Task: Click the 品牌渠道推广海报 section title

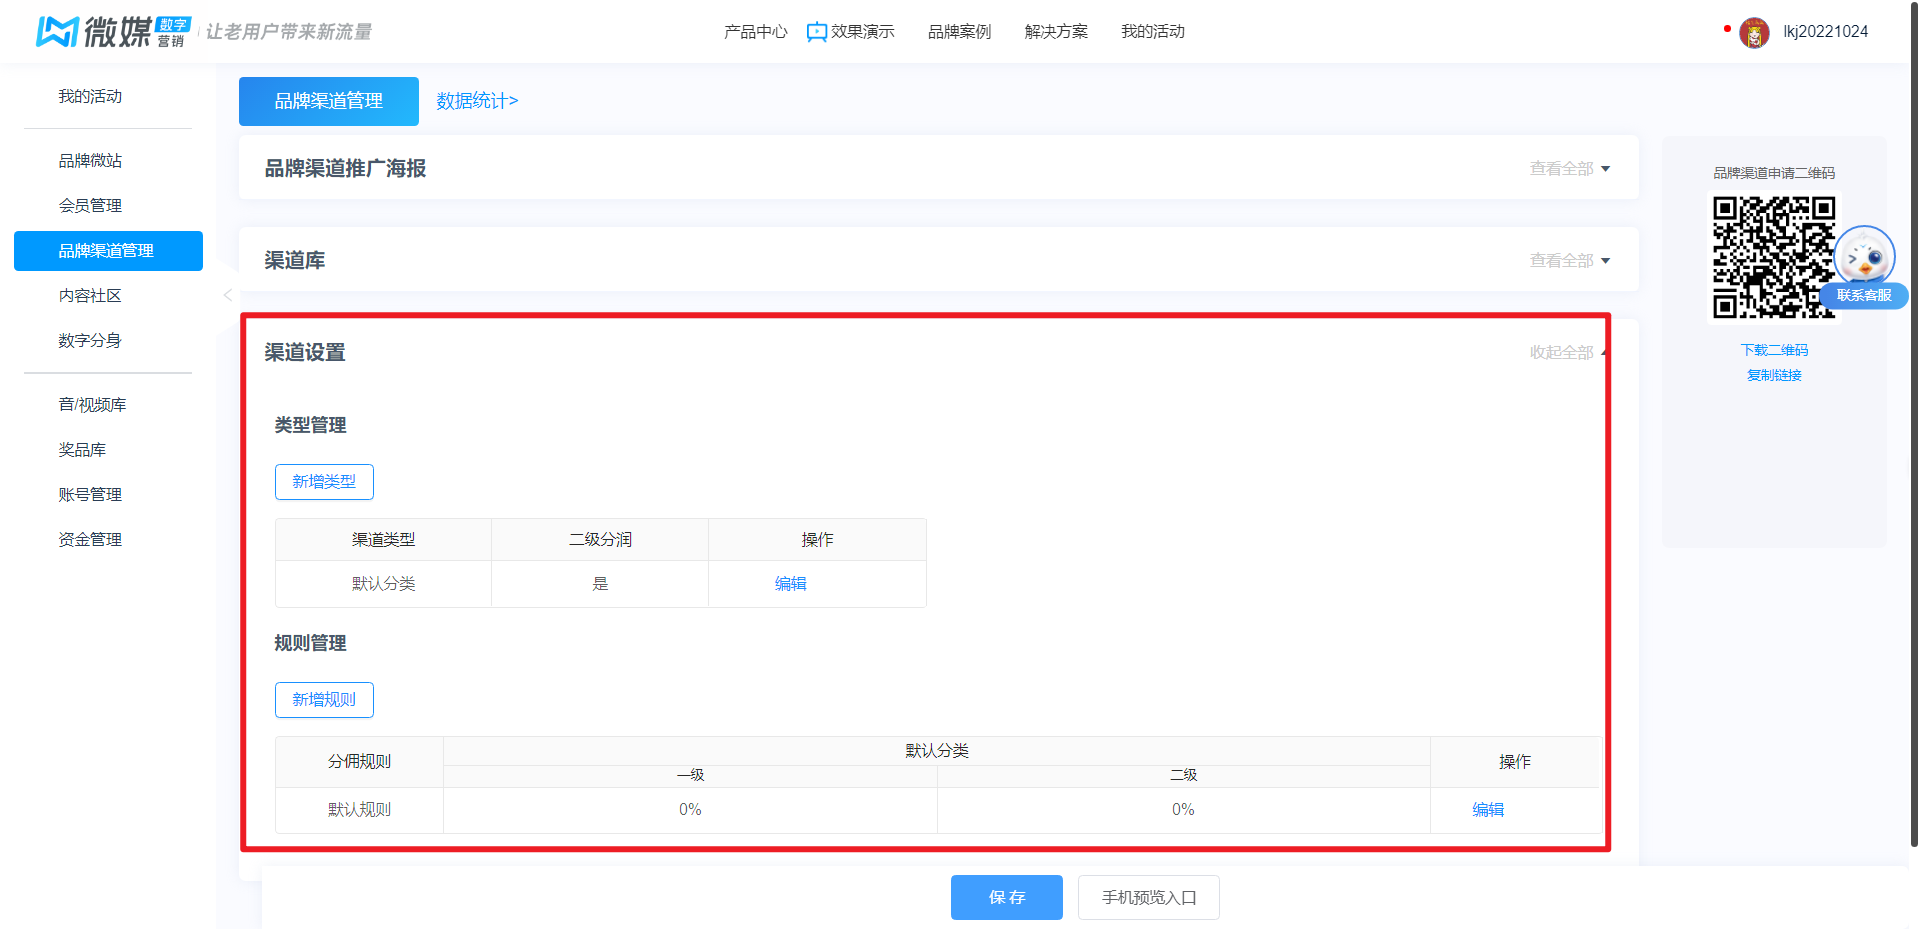Action: tap(345, 169)
